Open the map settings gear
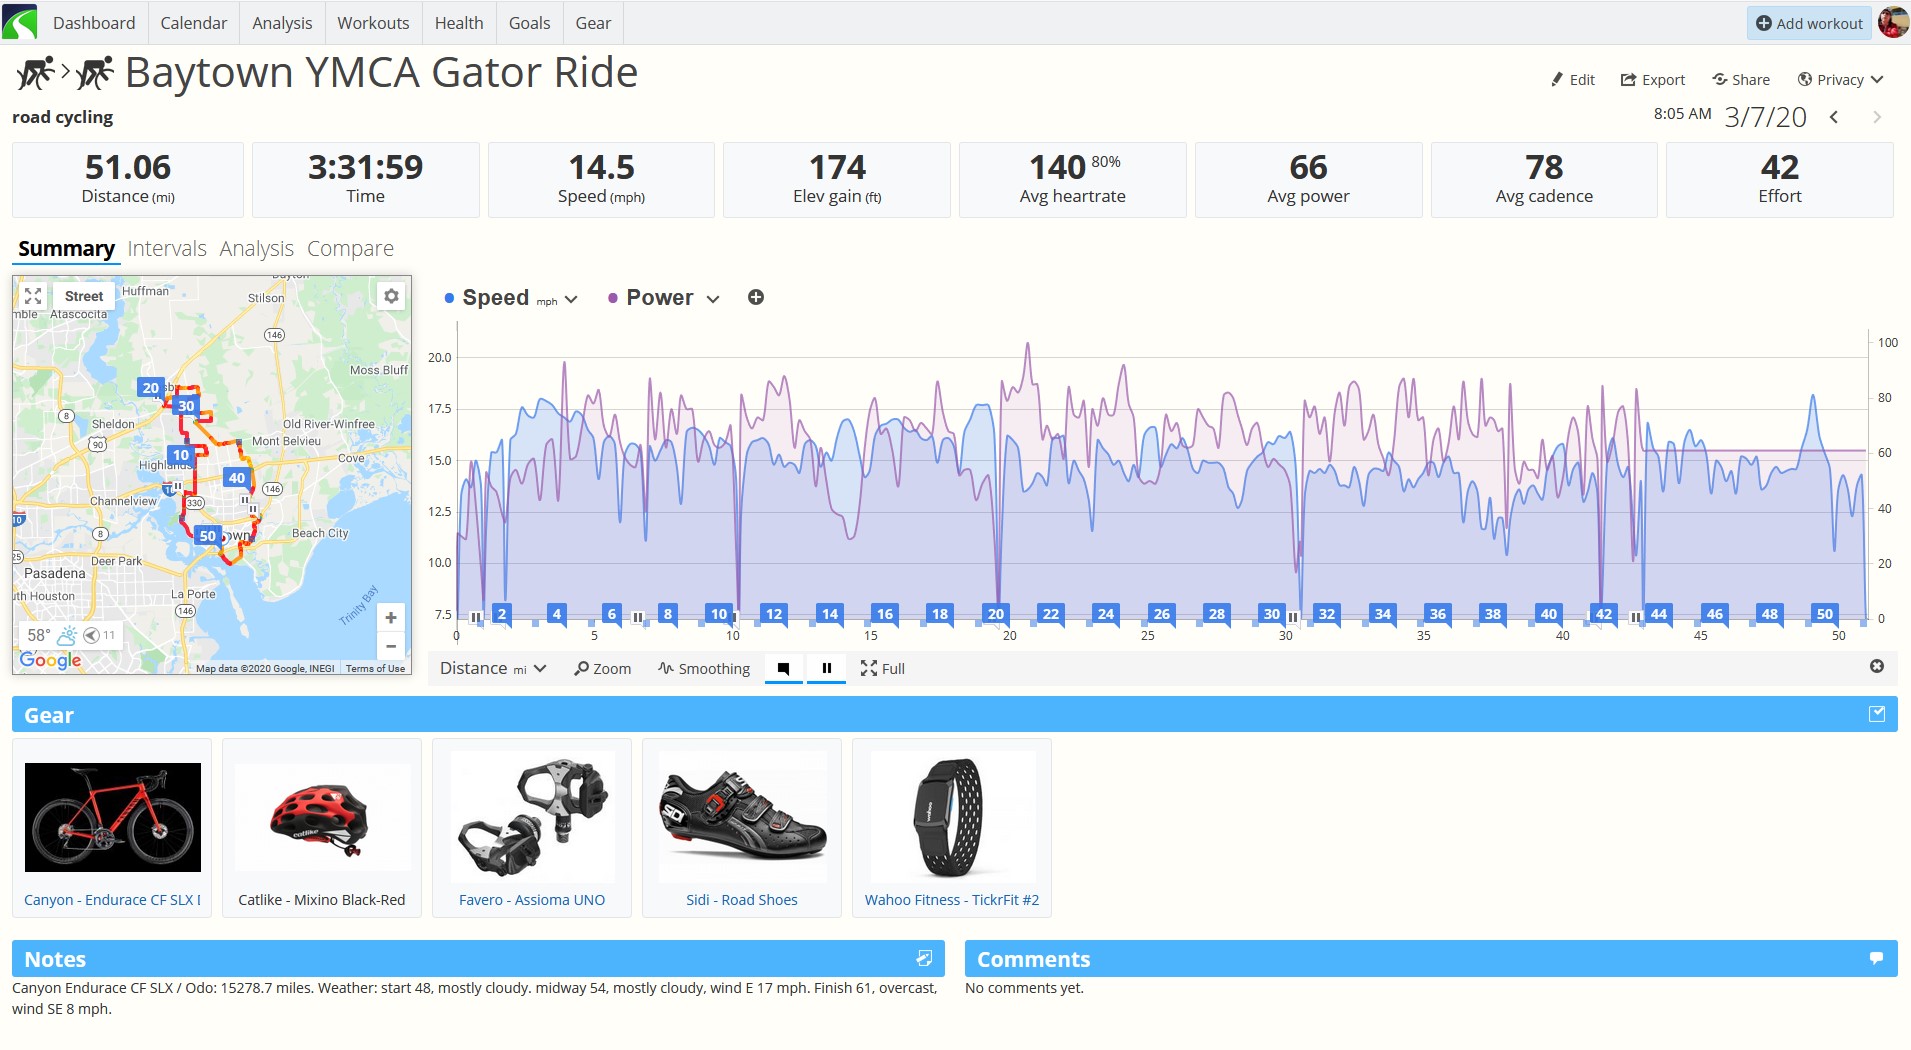Screen dimensions: 1911x1050 pos(391,296)
